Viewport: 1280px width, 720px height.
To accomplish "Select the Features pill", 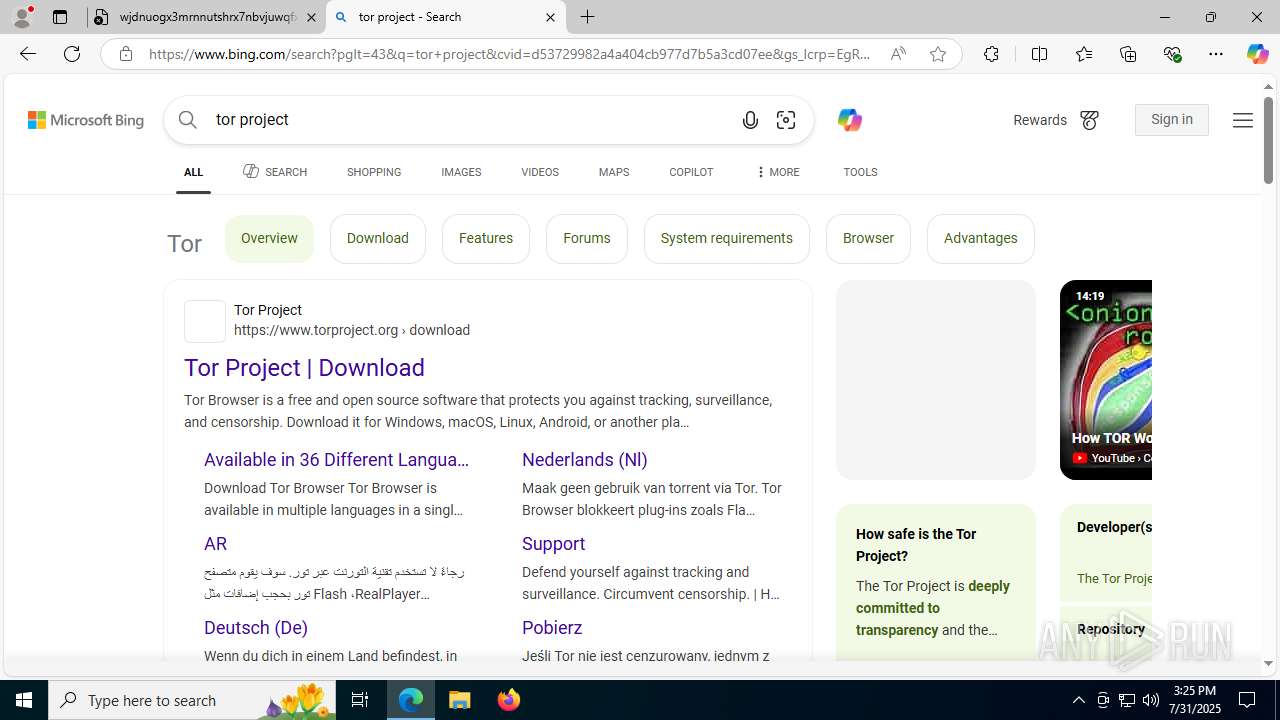I will 486,238.
